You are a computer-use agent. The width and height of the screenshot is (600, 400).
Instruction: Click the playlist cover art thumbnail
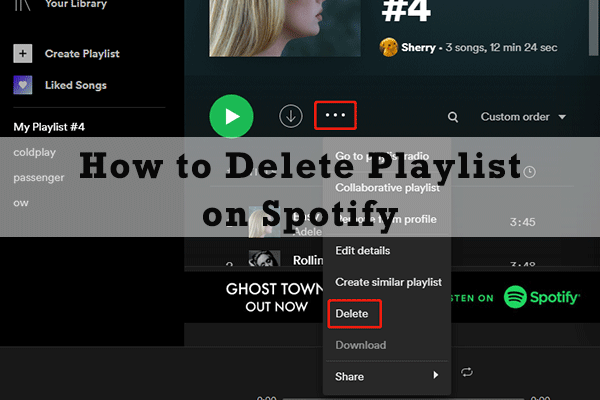262,27
